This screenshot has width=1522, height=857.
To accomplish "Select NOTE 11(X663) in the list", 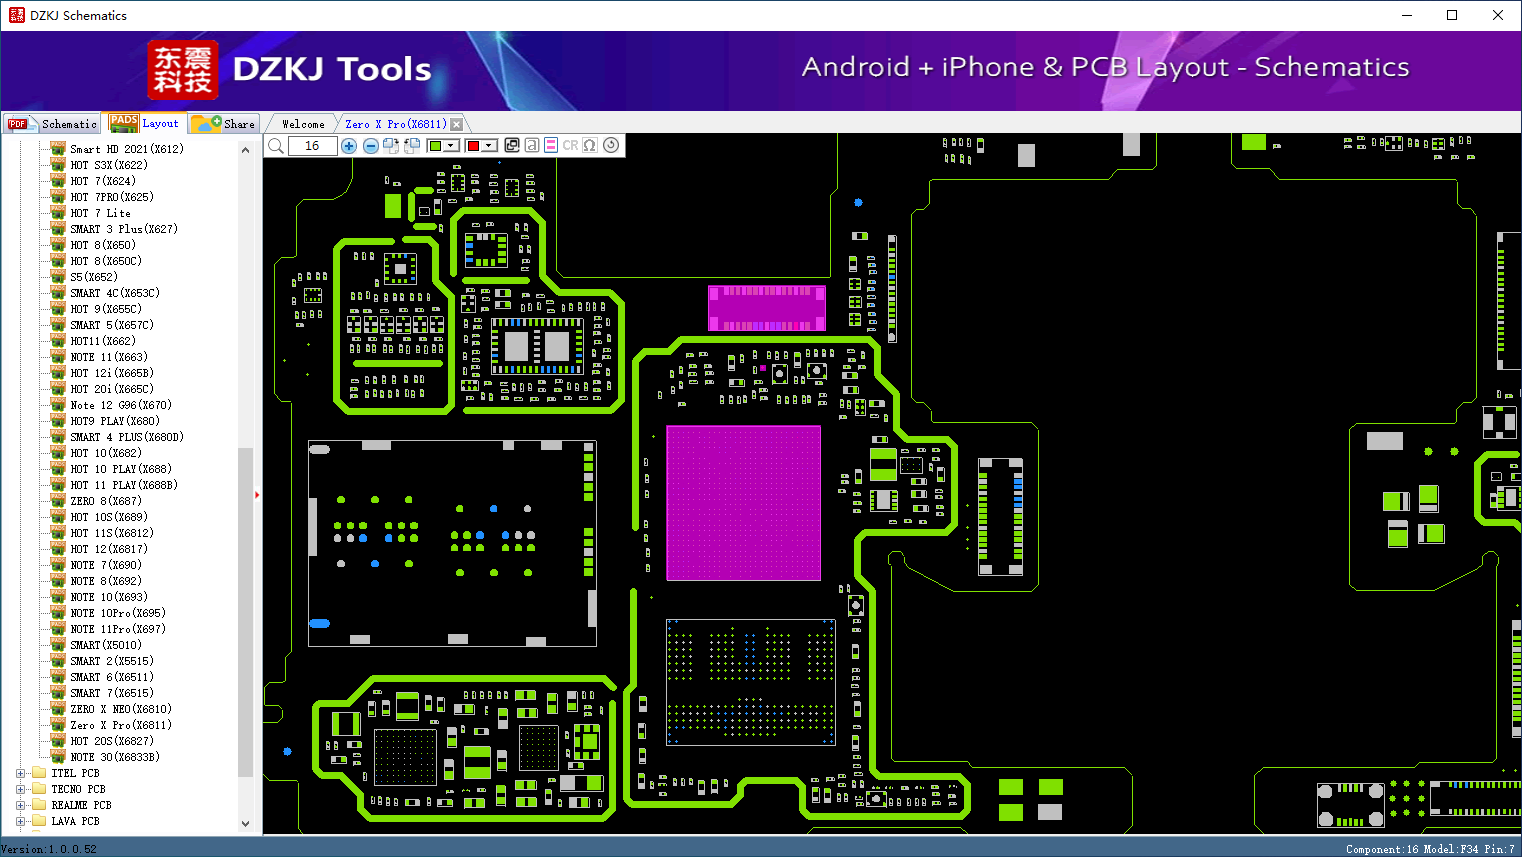I will click(109, 357).
